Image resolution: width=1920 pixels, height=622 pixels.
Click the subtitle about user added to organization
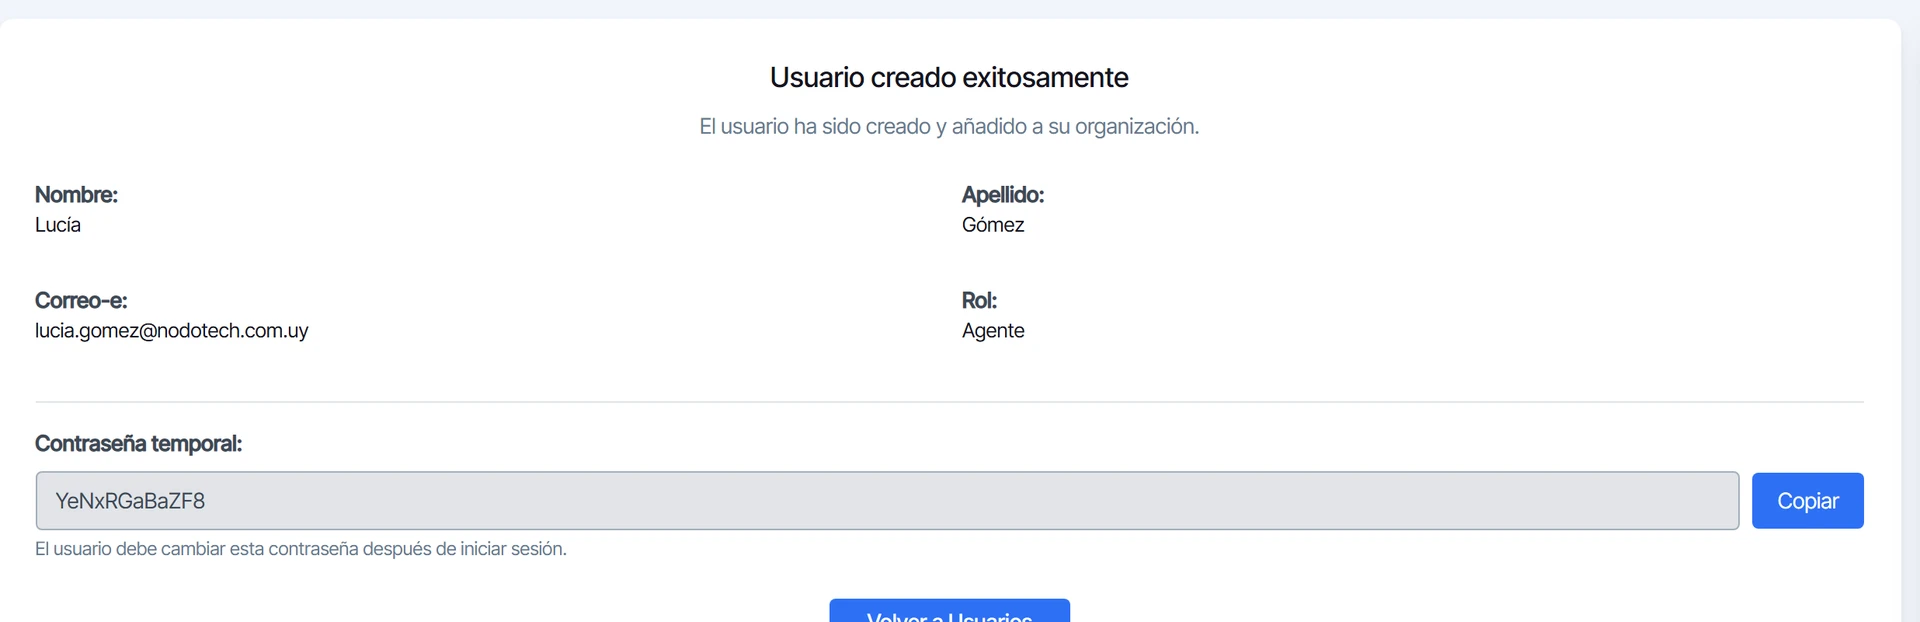(949, 127)
